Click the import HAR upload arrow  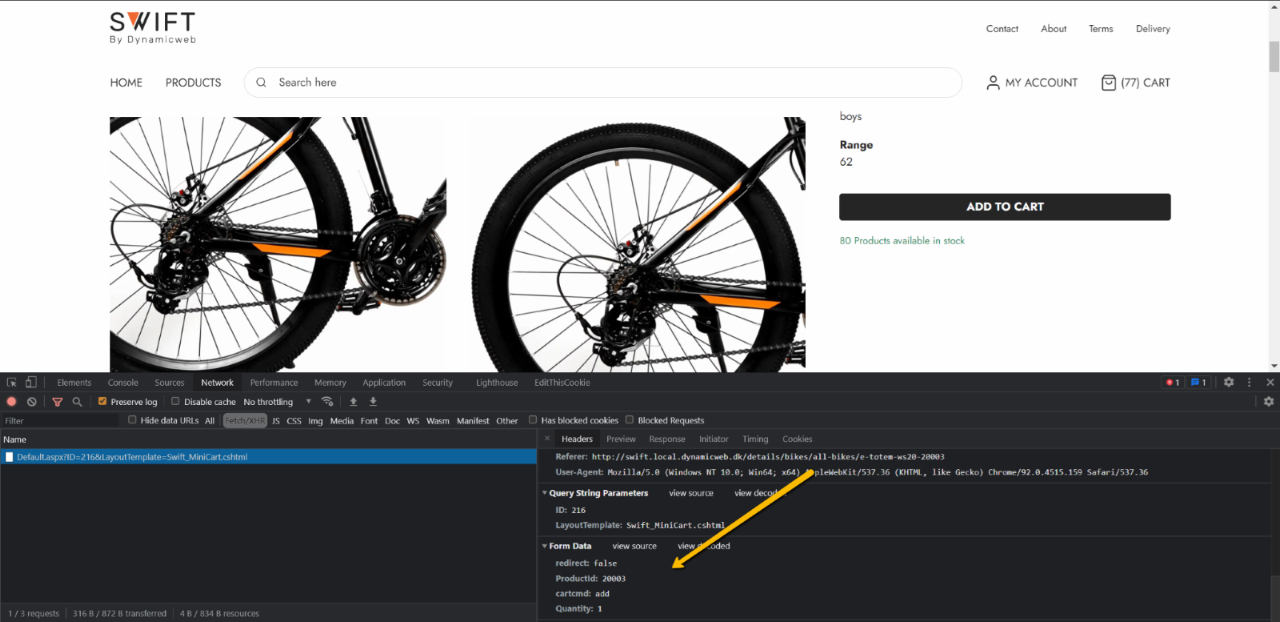pos(353,402)
